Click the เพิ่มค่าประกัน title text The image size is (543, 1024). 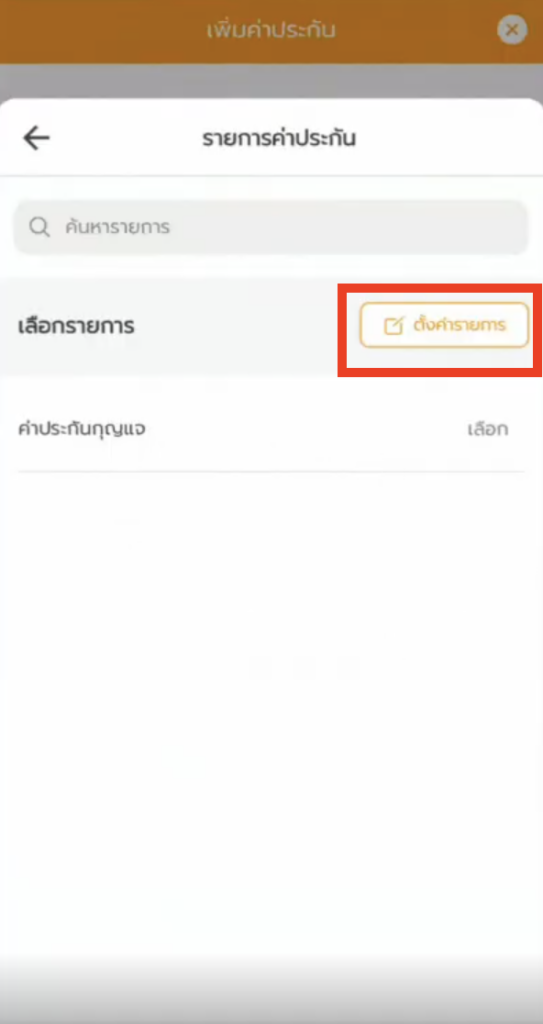click(x=271, y=30)
